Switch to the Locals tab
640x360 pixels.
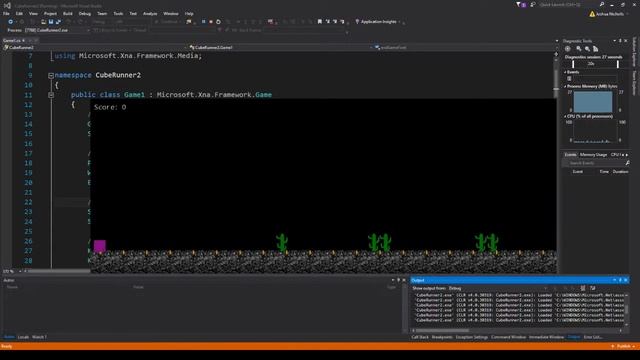(x=23, y=337)
